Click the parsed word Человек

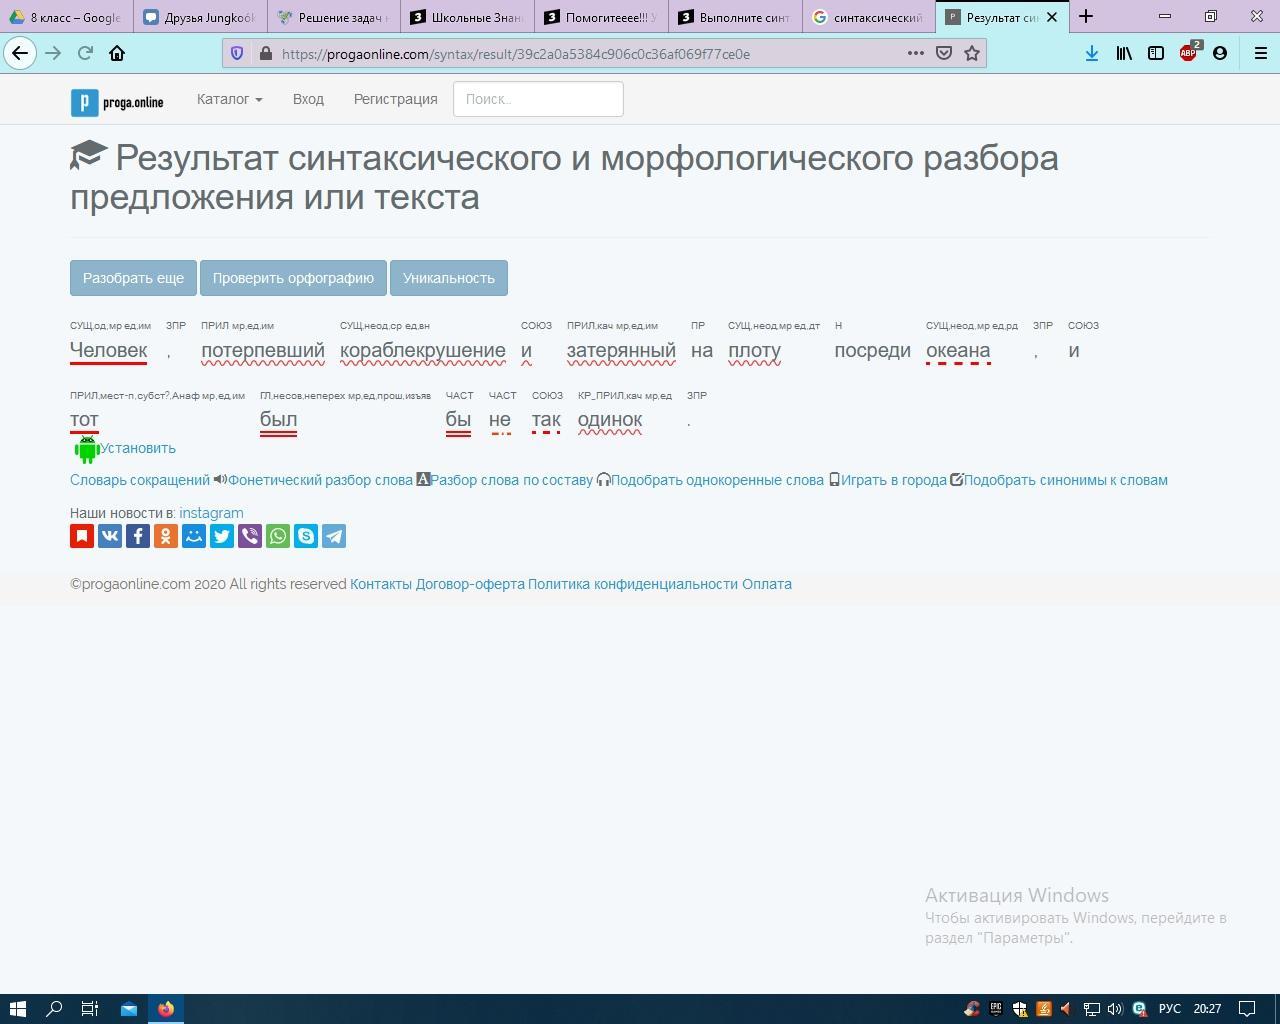click(x=109, y=350)
